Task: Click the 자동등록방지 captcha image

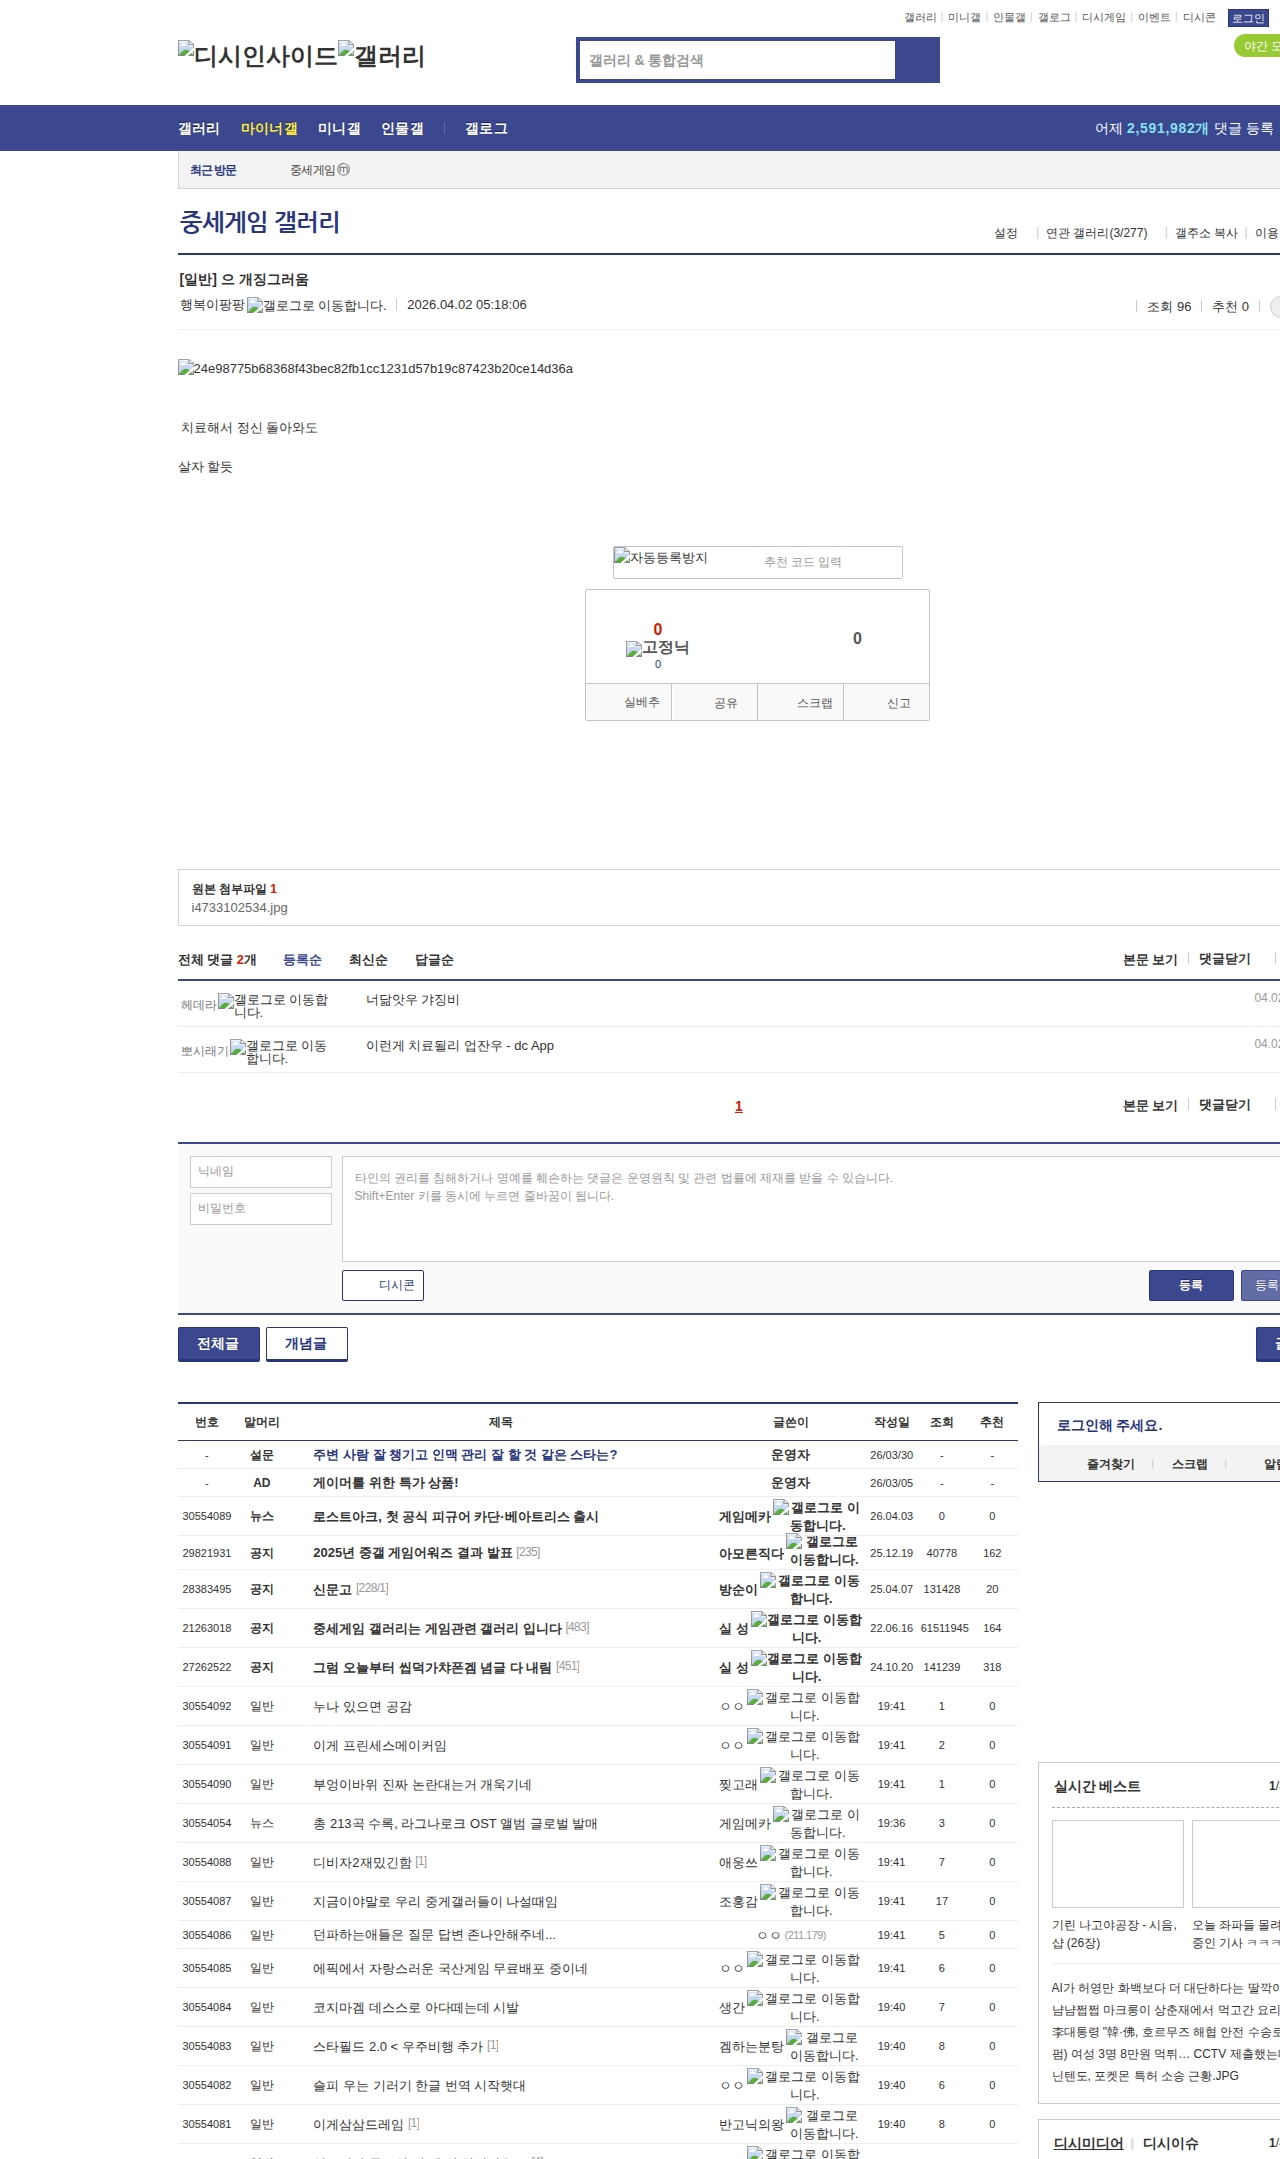Action: point(661,558)
